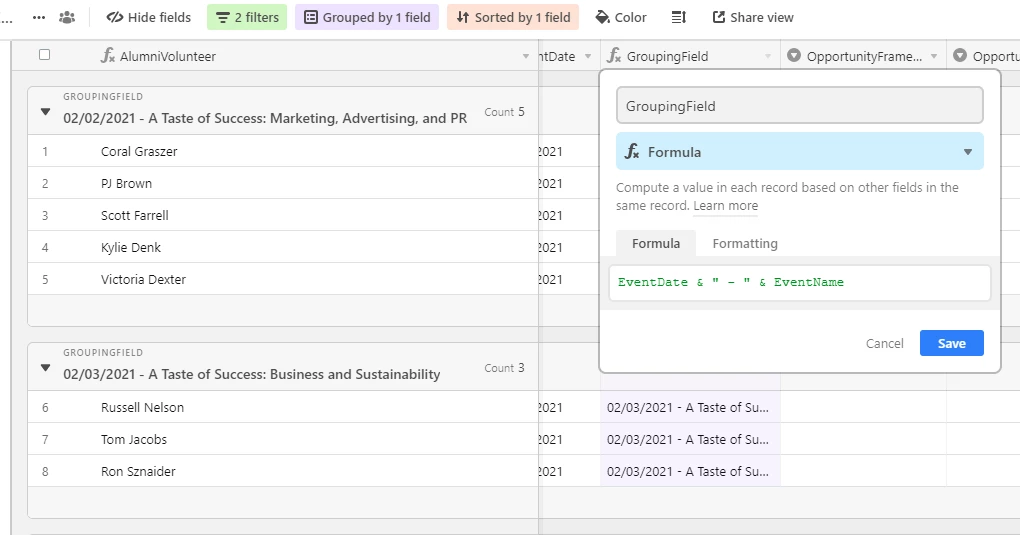Select the Ron Sznaider record

click(138, 471)
